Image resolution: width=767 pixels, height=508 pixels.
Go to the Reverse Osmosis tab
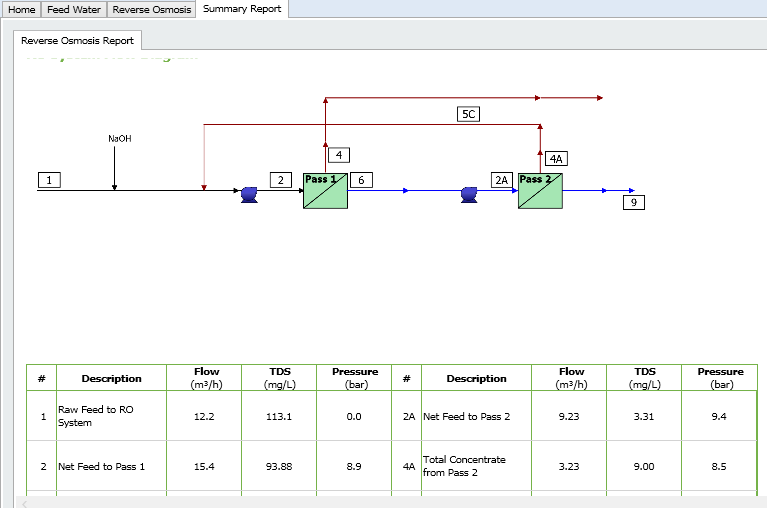click(x=151, y=9)
